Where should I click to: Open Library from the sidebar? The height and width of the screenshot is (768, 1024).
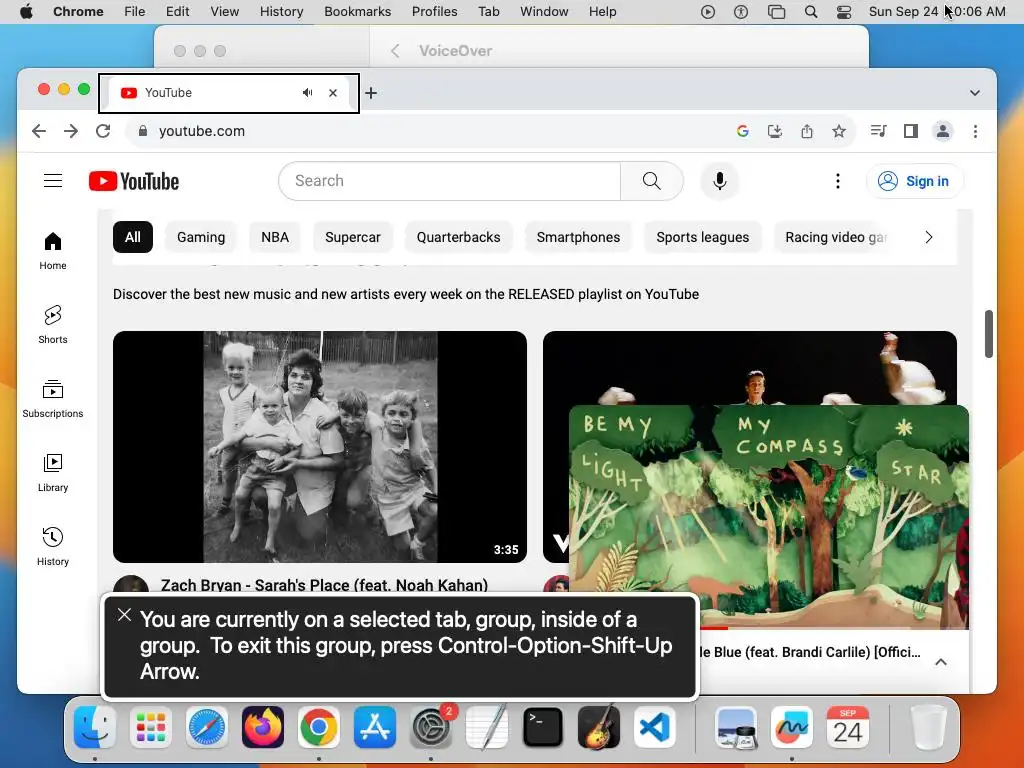coord(53,473)
